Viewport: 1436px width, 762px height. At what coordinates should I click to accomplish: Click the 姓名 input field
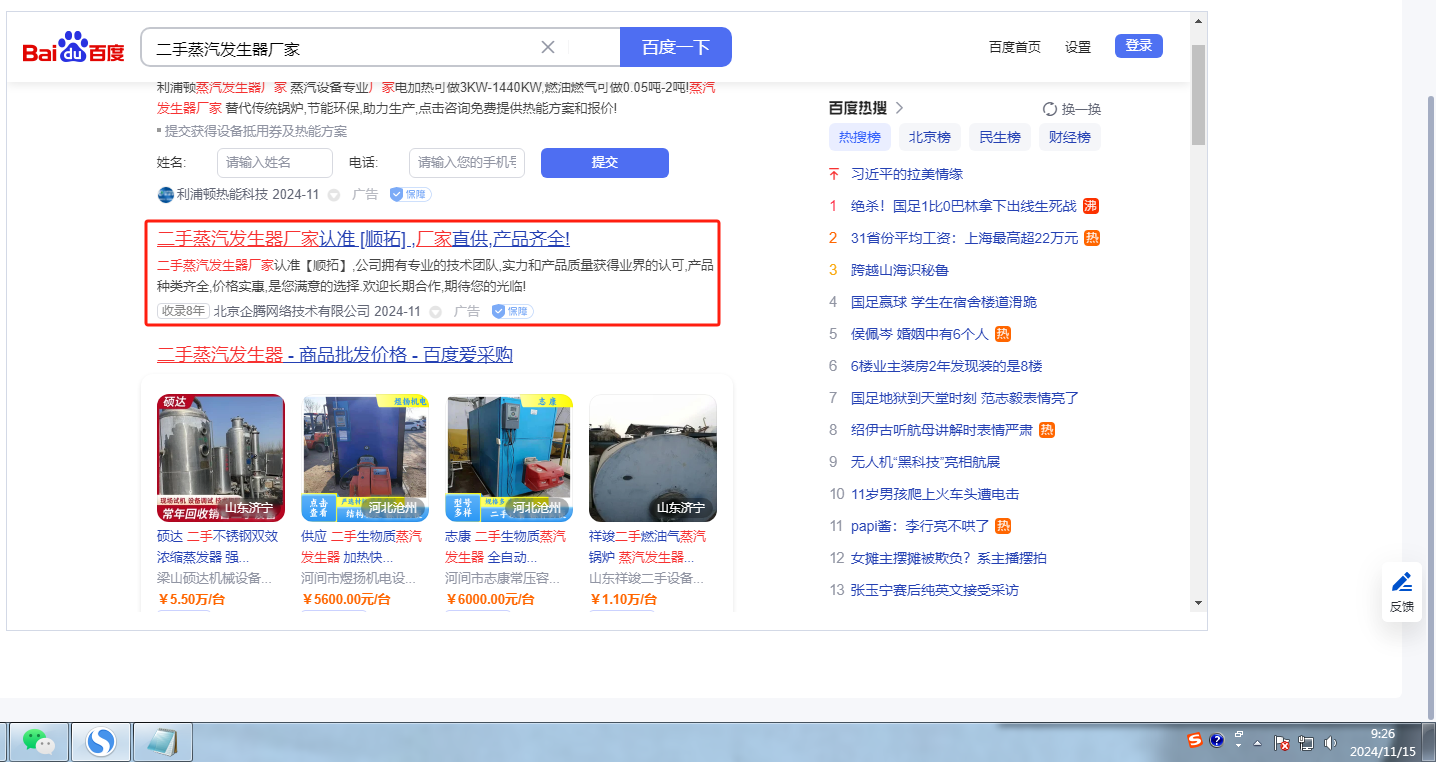(x=275, y=163)
